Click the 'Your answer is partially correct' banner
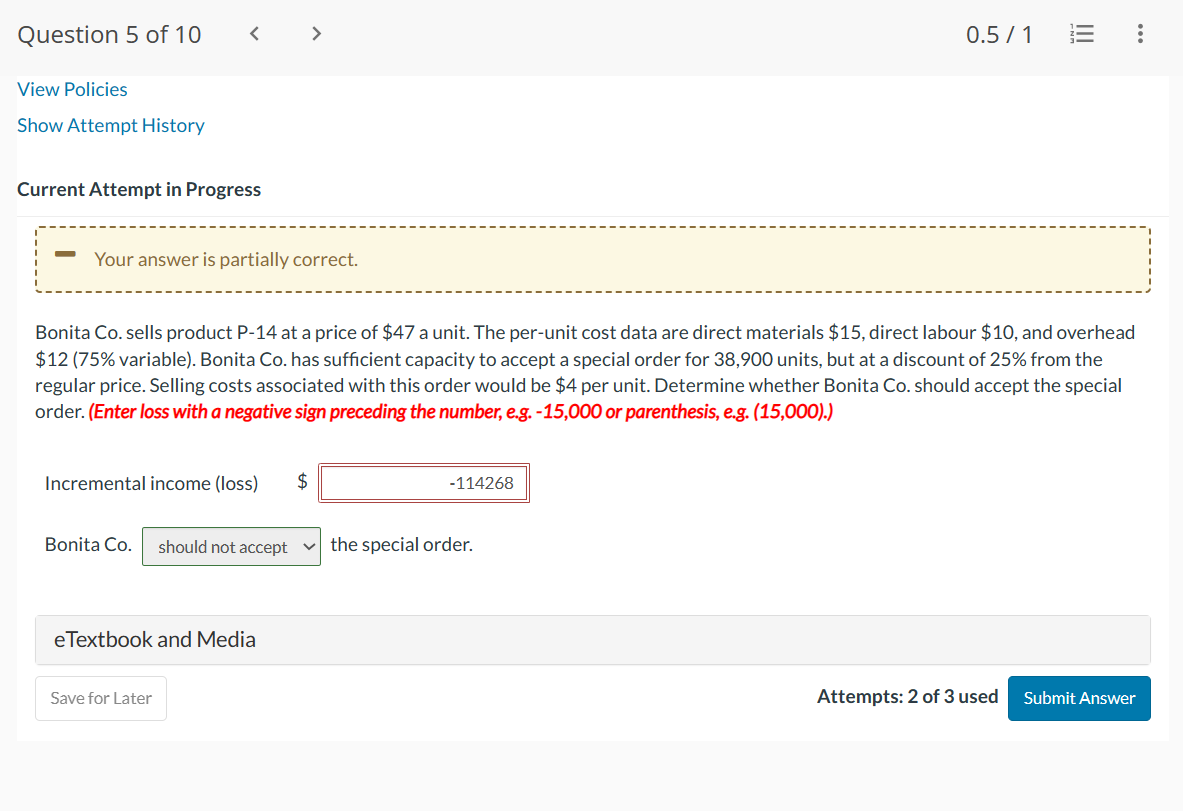 coord(224,259)
